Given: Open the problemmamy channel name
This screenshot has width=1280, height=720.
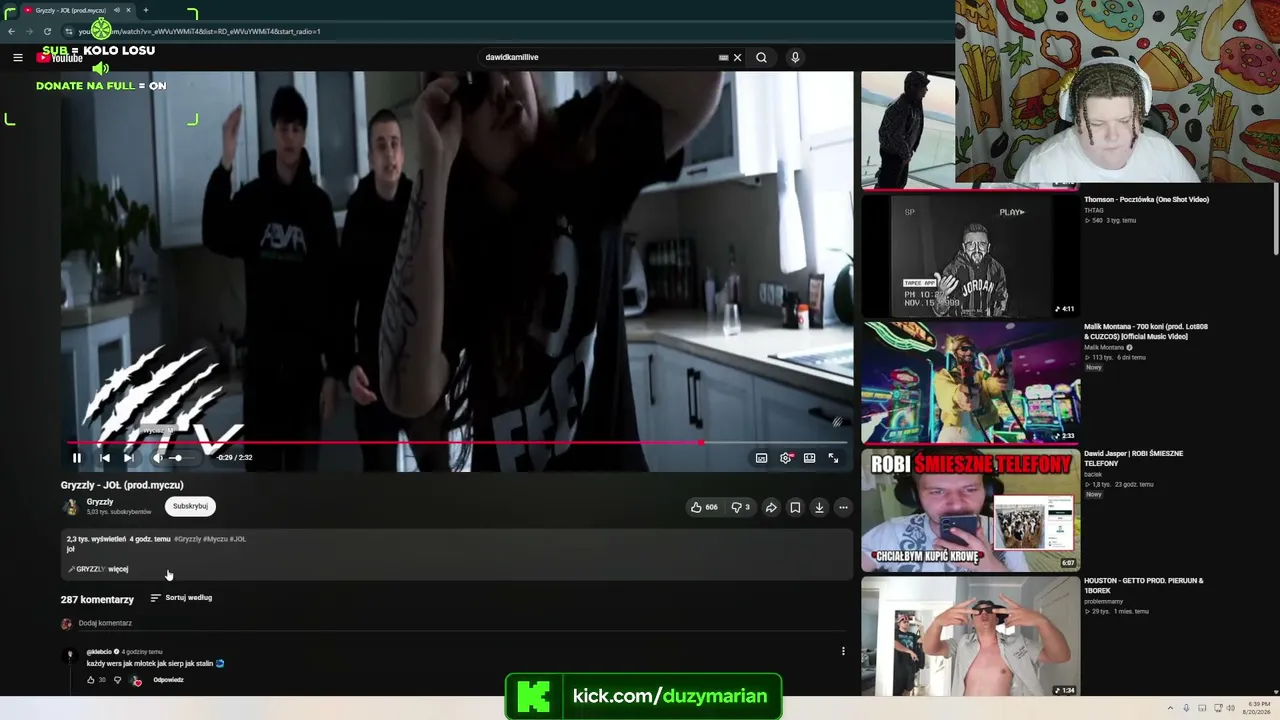Looking at the screenshot, I should (1105, 601).
